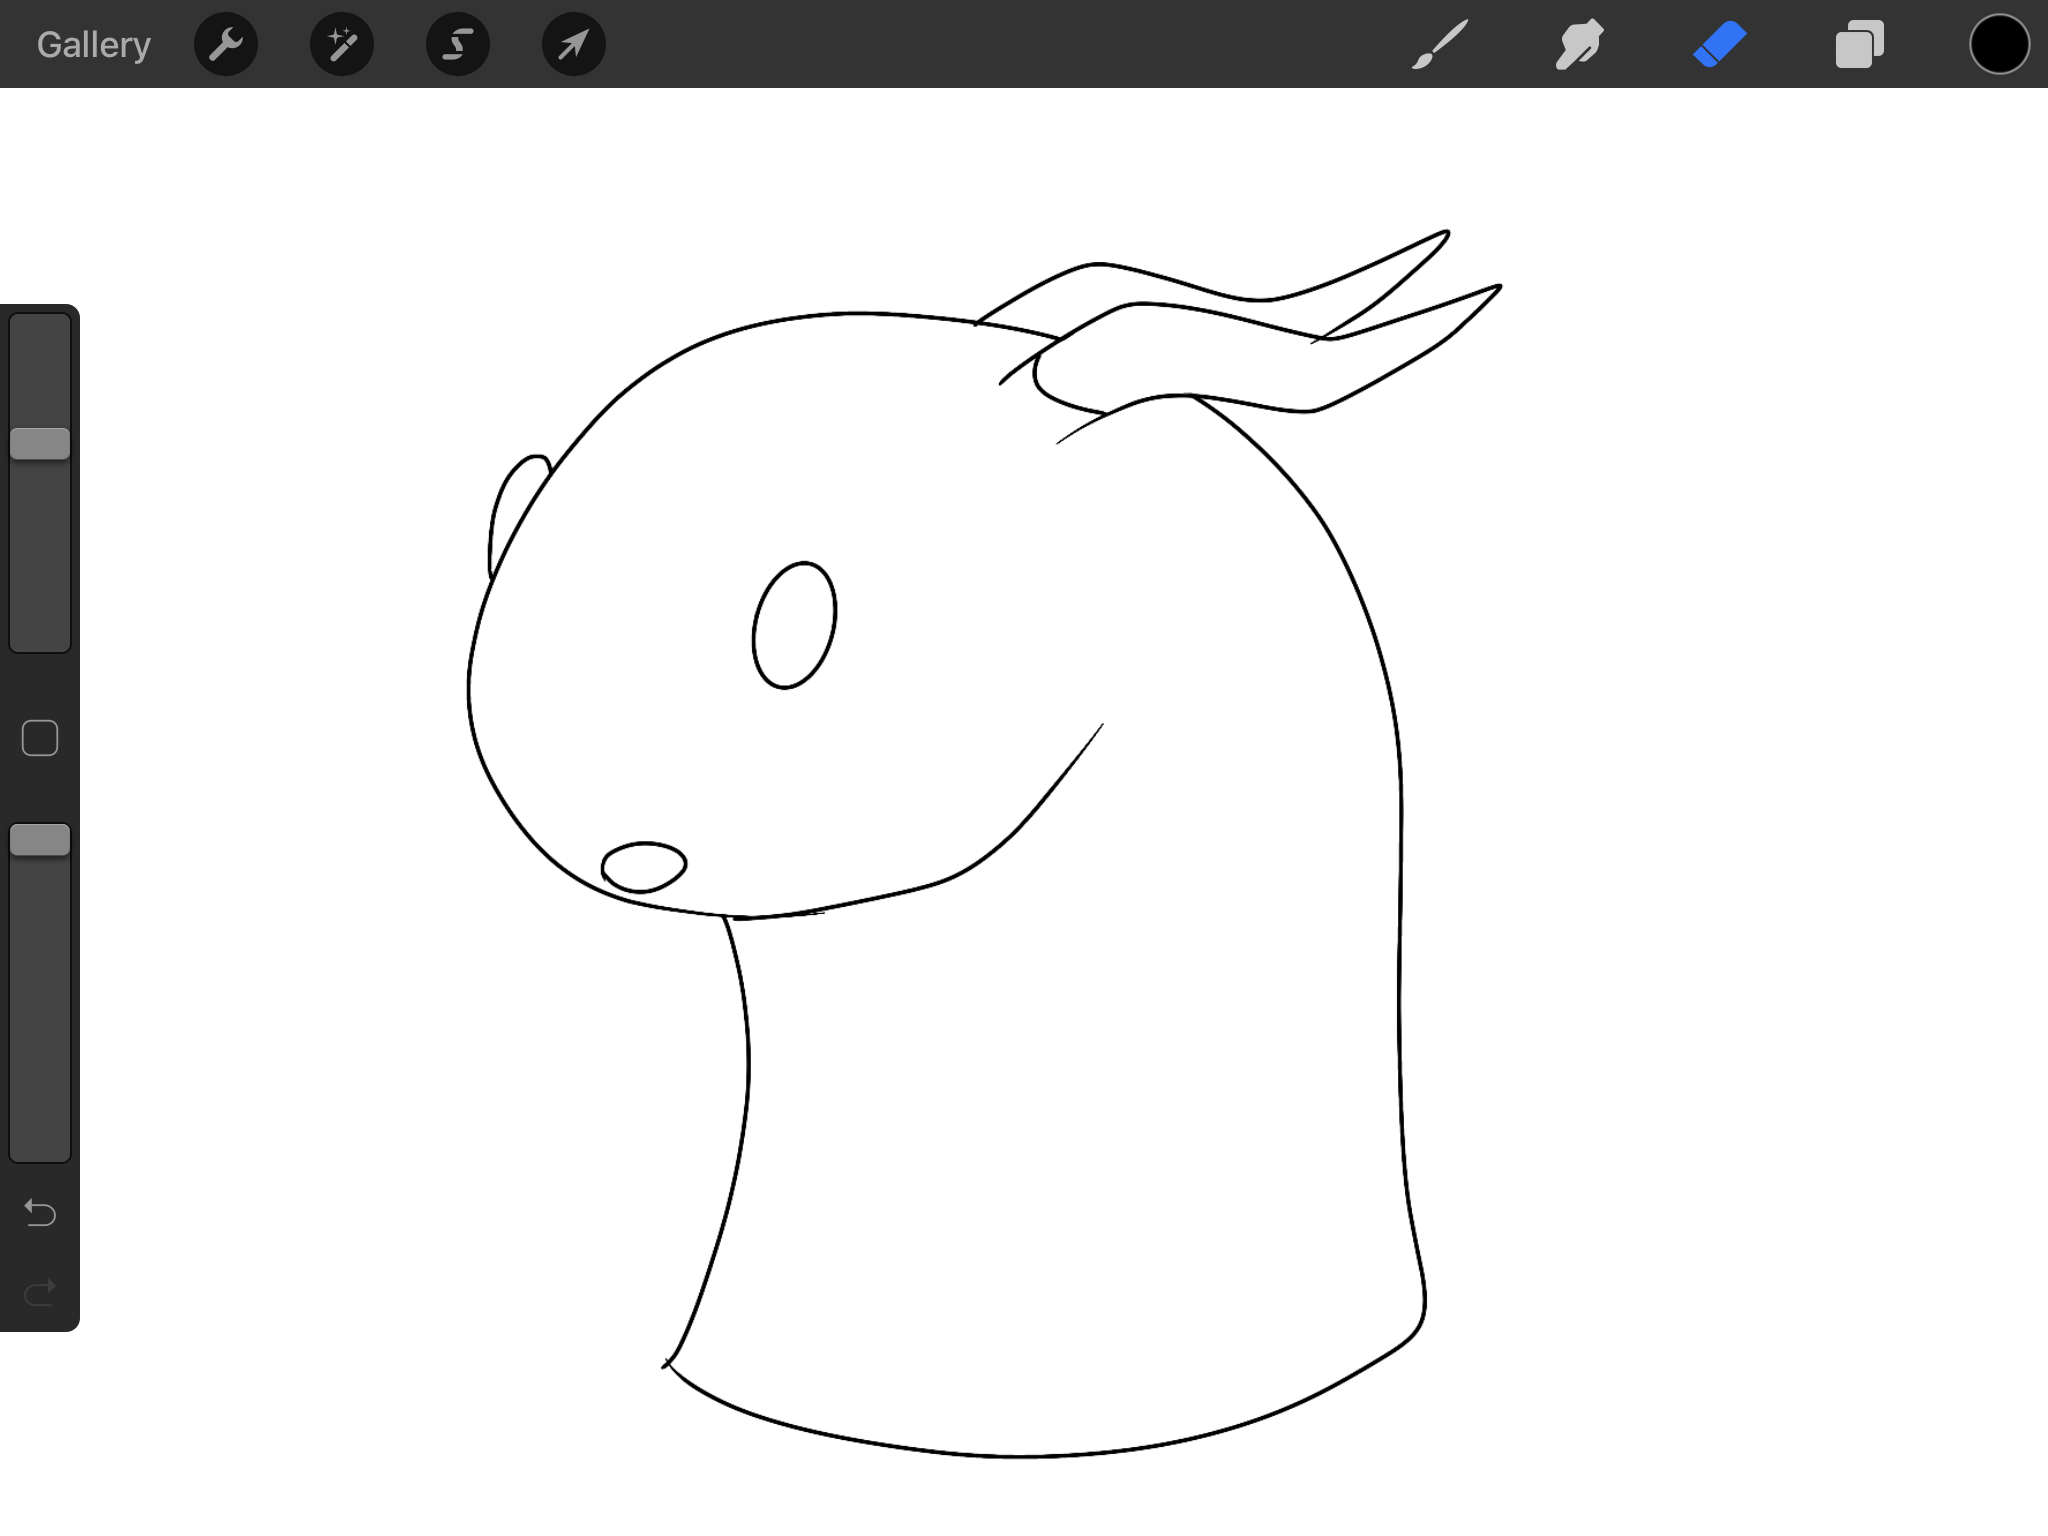This screenshot has height=1536, width=2048.
Task: Select the Paint brush tool
Action: [1440, 45]
